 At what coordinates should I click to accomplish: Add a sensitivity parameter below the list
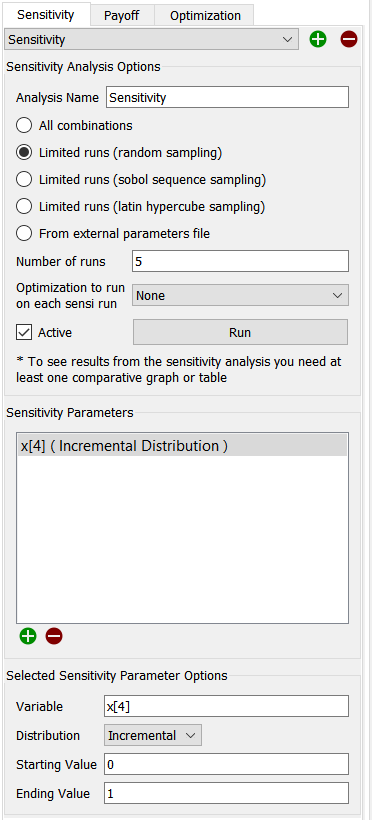(x=28, y=636)
